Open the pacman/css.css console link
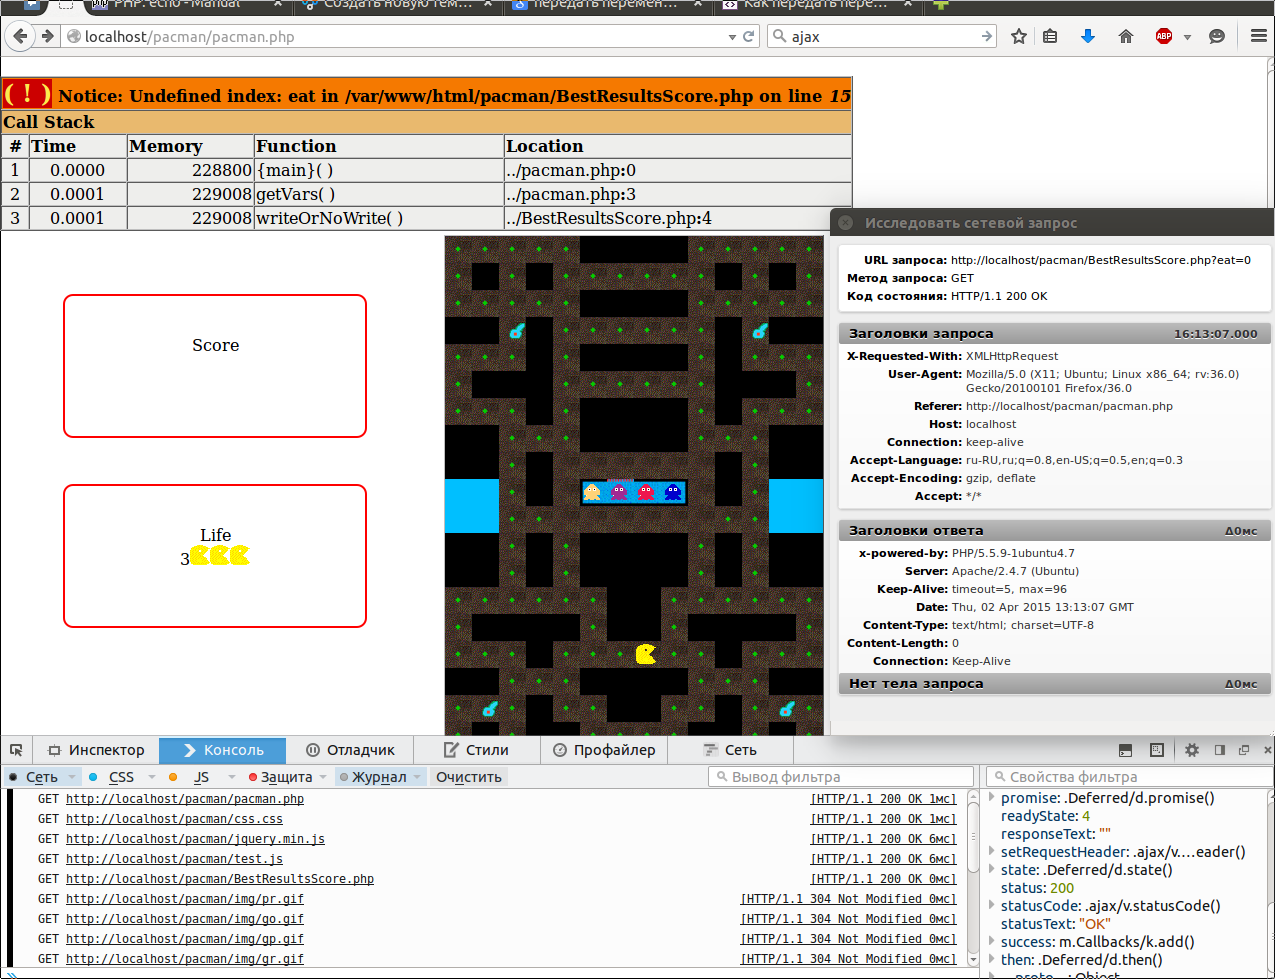1275x979 pixels. [174, 819]
